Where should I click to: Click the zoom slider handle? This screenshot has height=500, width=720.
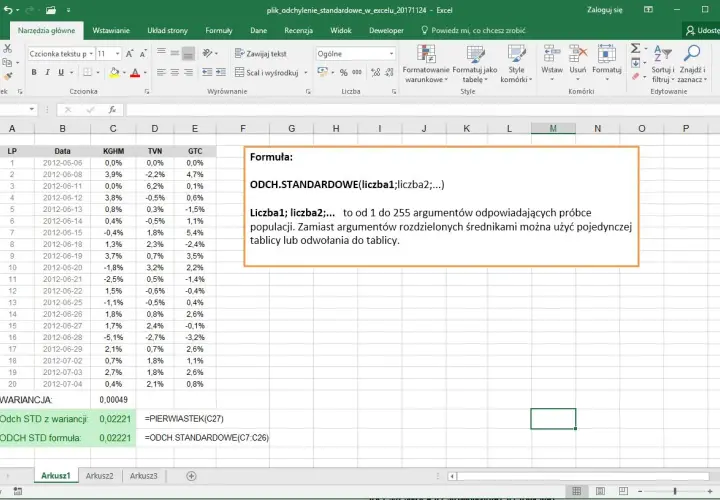[675, 491]
